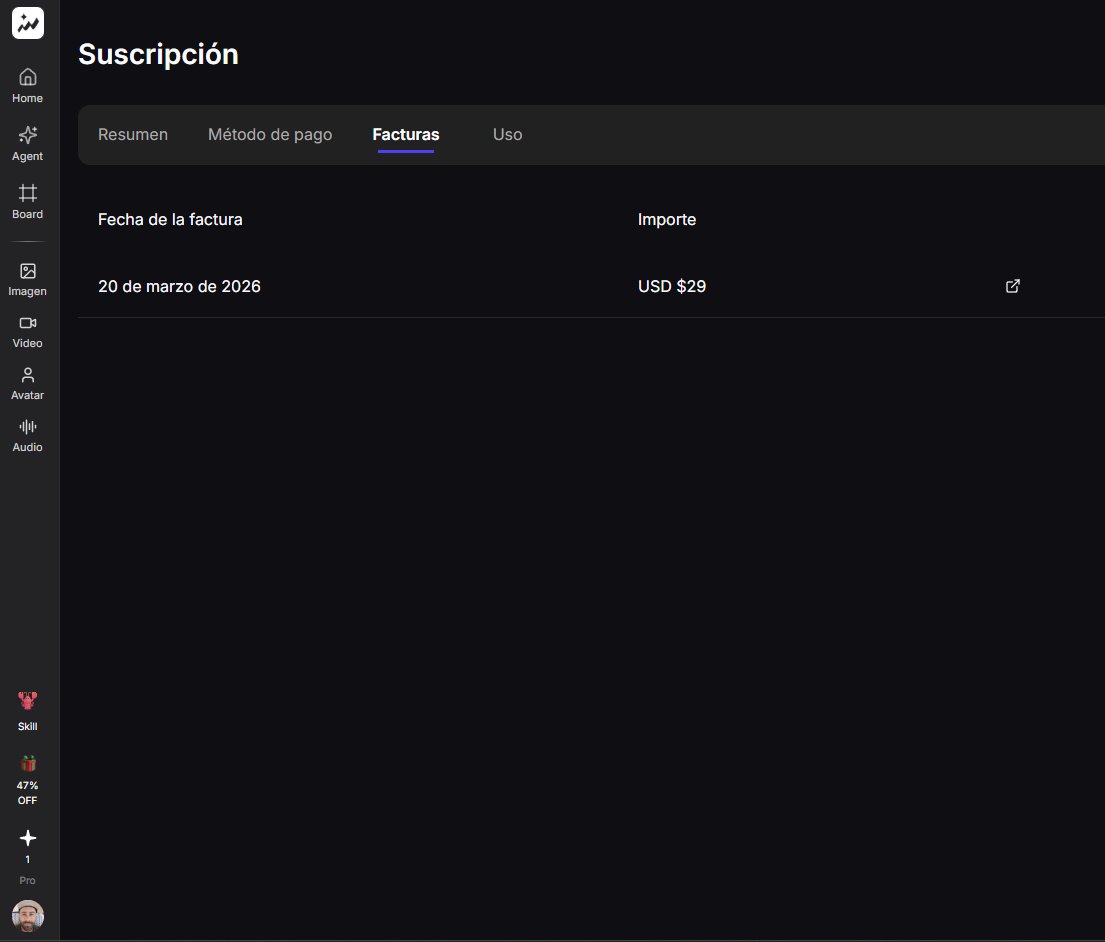Switch to the Uso tab
The height and width of the screenshot is (942, 1105).
tap(507, 135)
